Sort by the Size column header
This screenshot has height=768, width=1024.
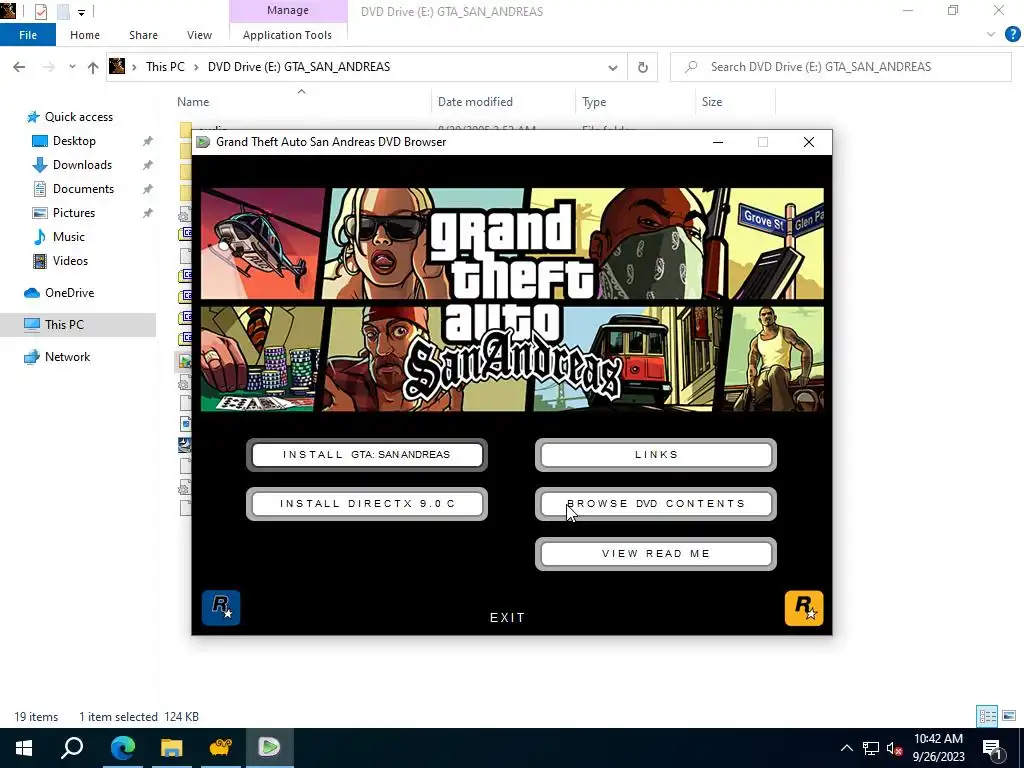[x=735, y=102]
